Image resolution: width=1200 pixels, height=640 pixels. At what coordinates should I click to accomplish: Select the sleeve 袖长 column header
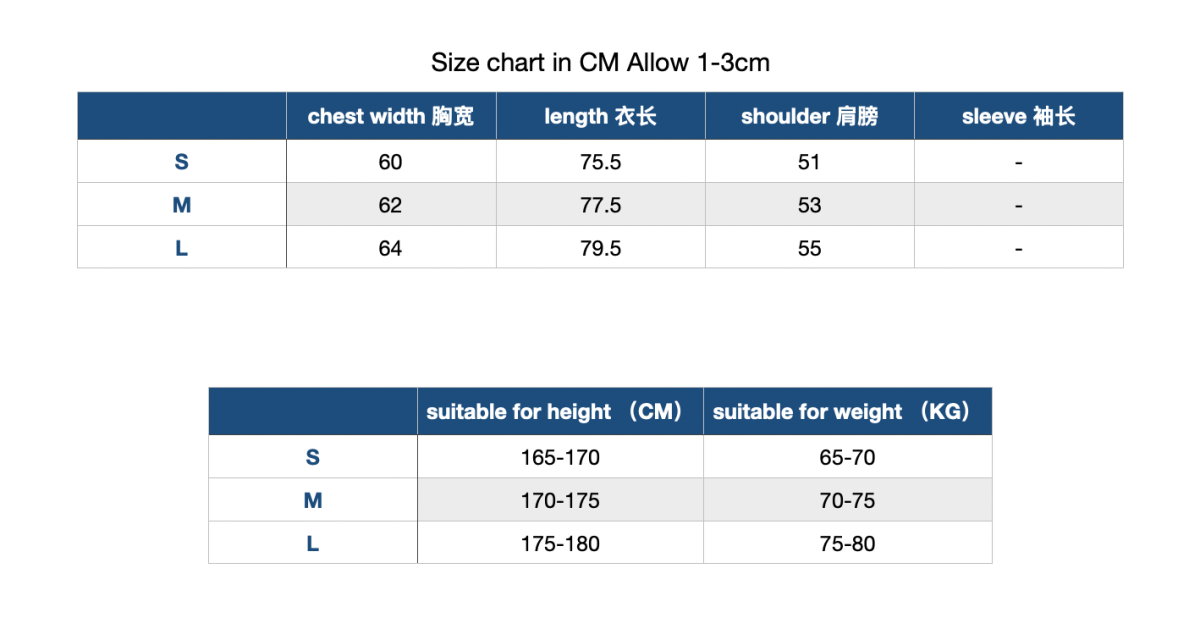(x=1018, y=116)
